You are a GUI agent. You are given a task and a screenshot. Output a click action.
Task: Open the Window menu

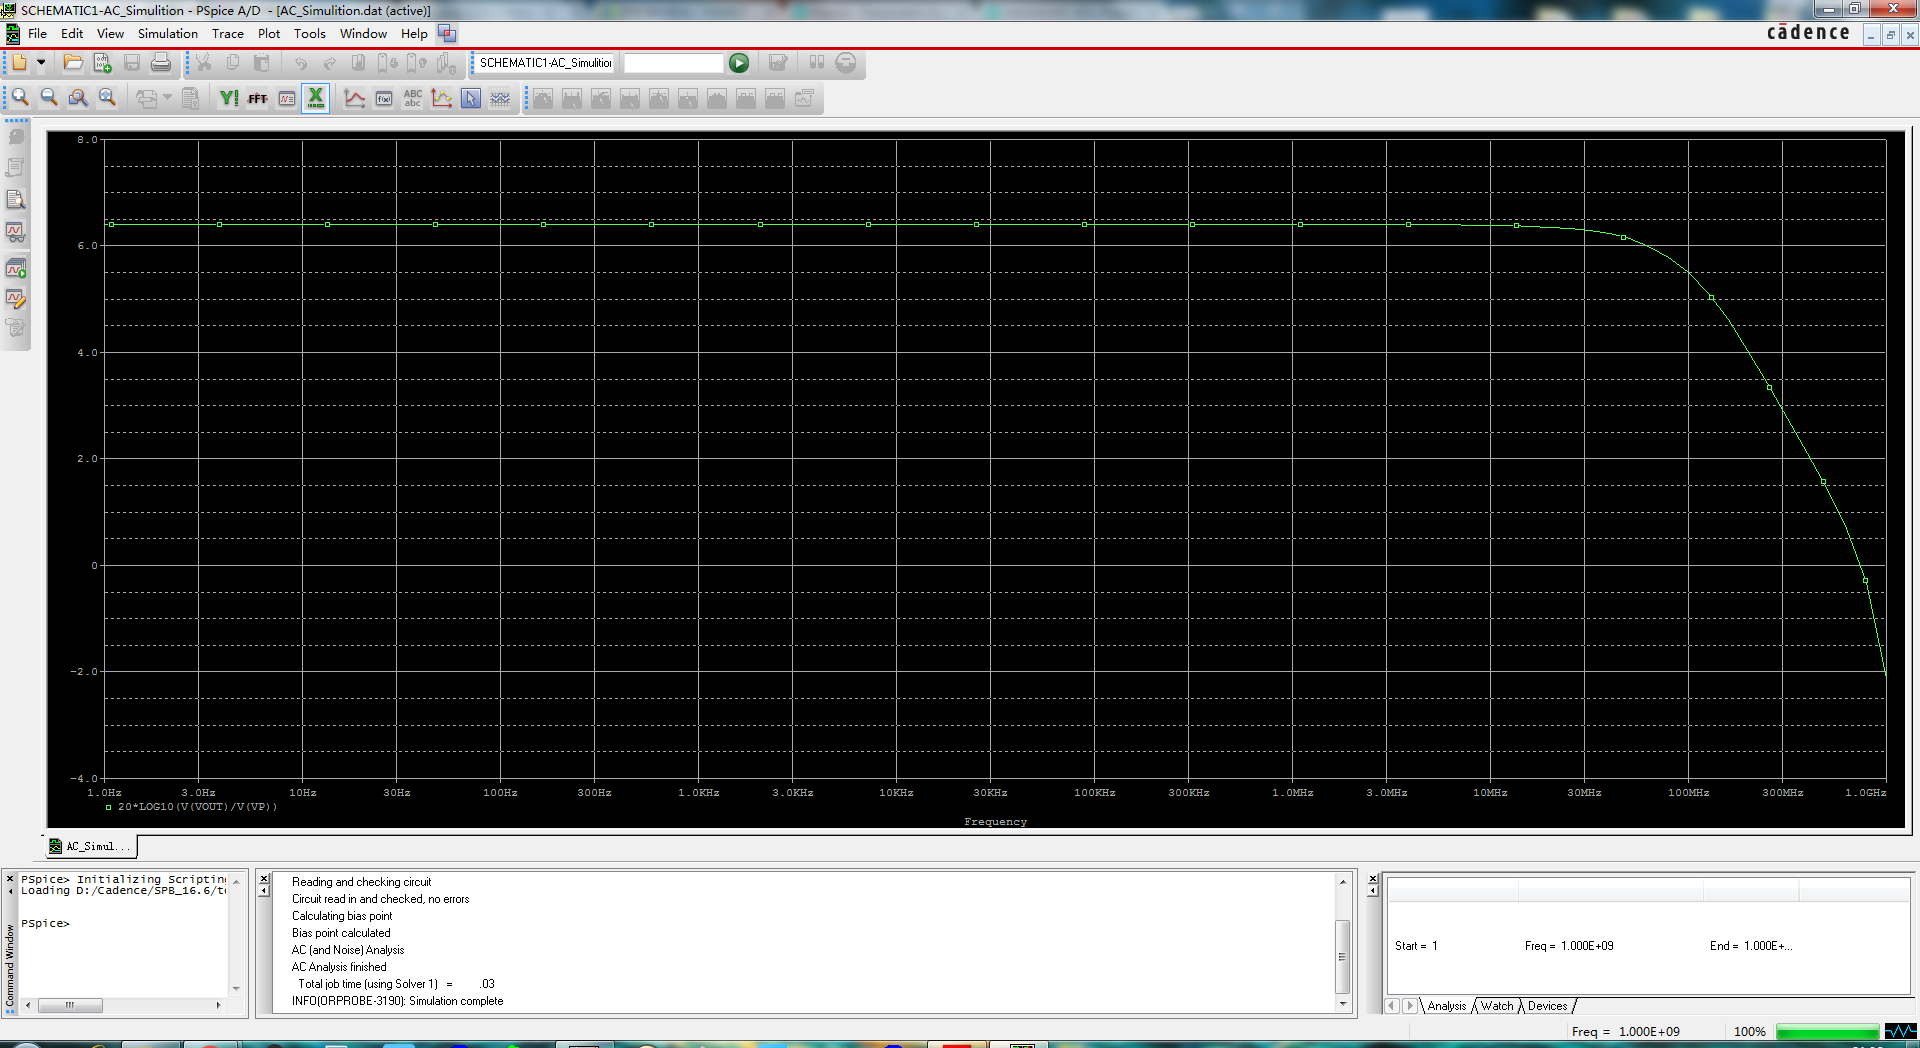363,34
